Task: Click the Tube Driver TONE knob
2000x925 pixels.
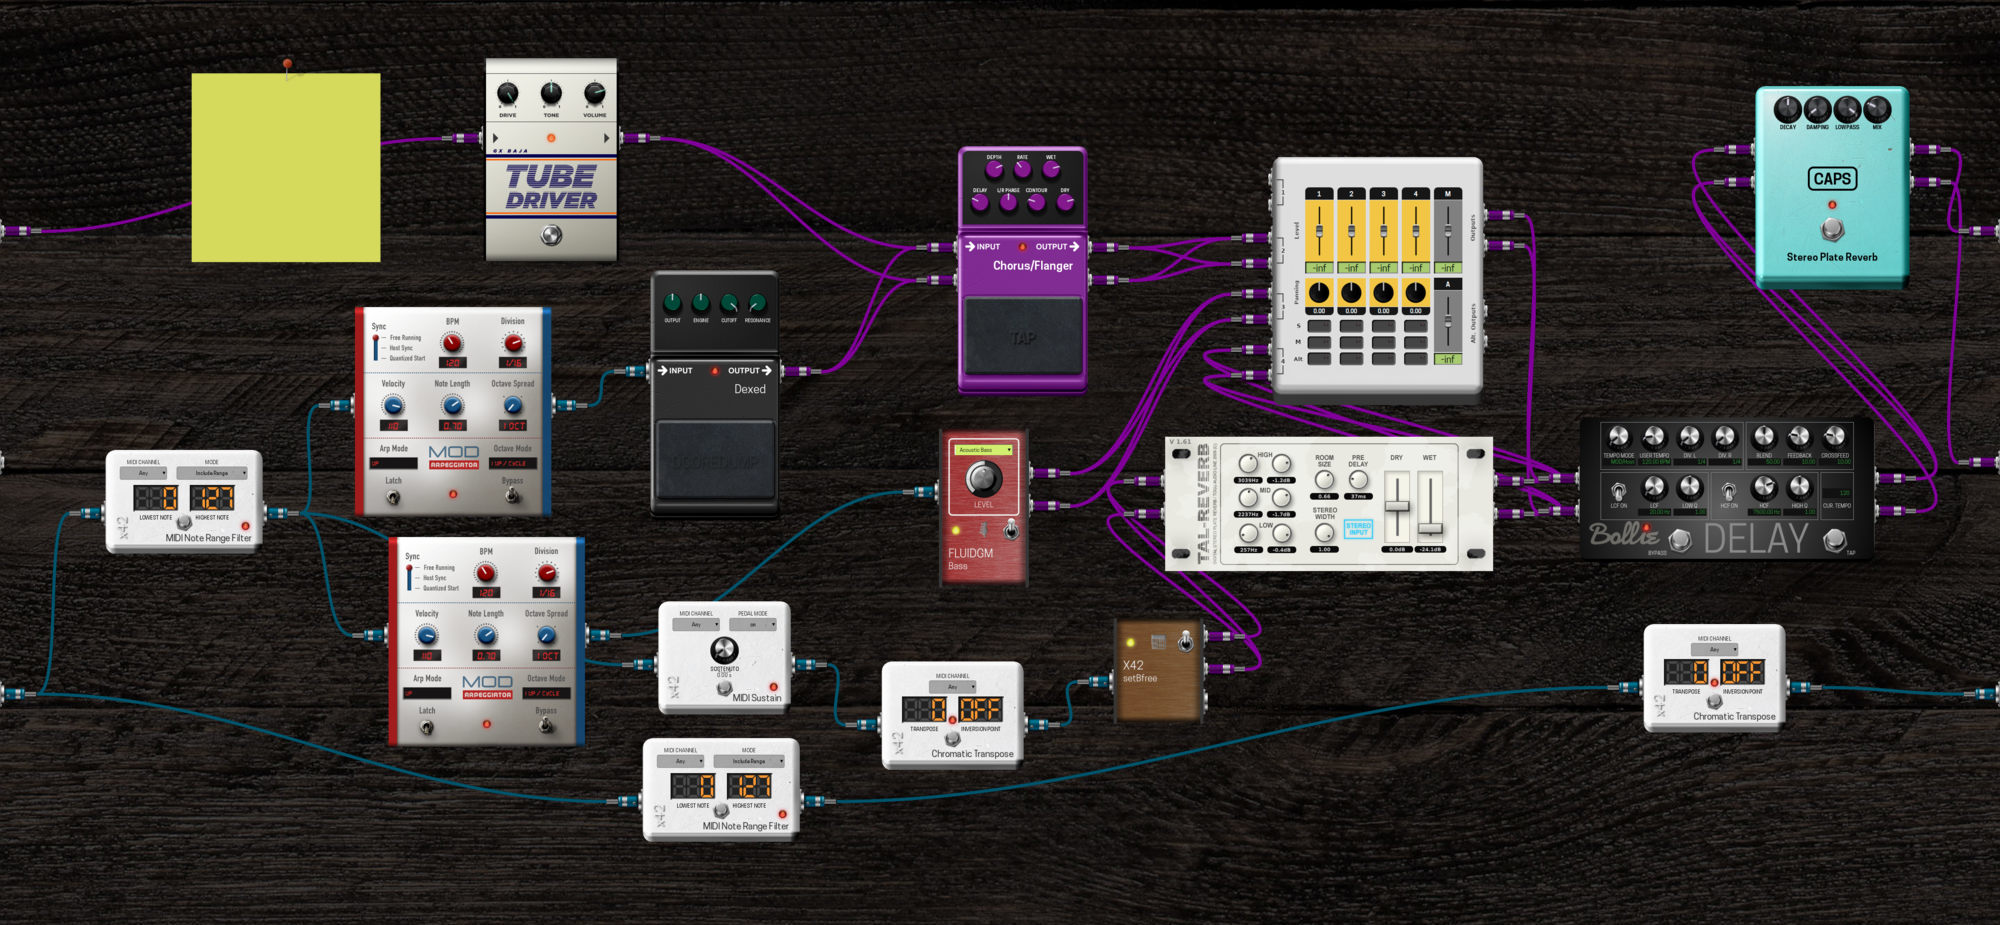Action: [551, 94]
